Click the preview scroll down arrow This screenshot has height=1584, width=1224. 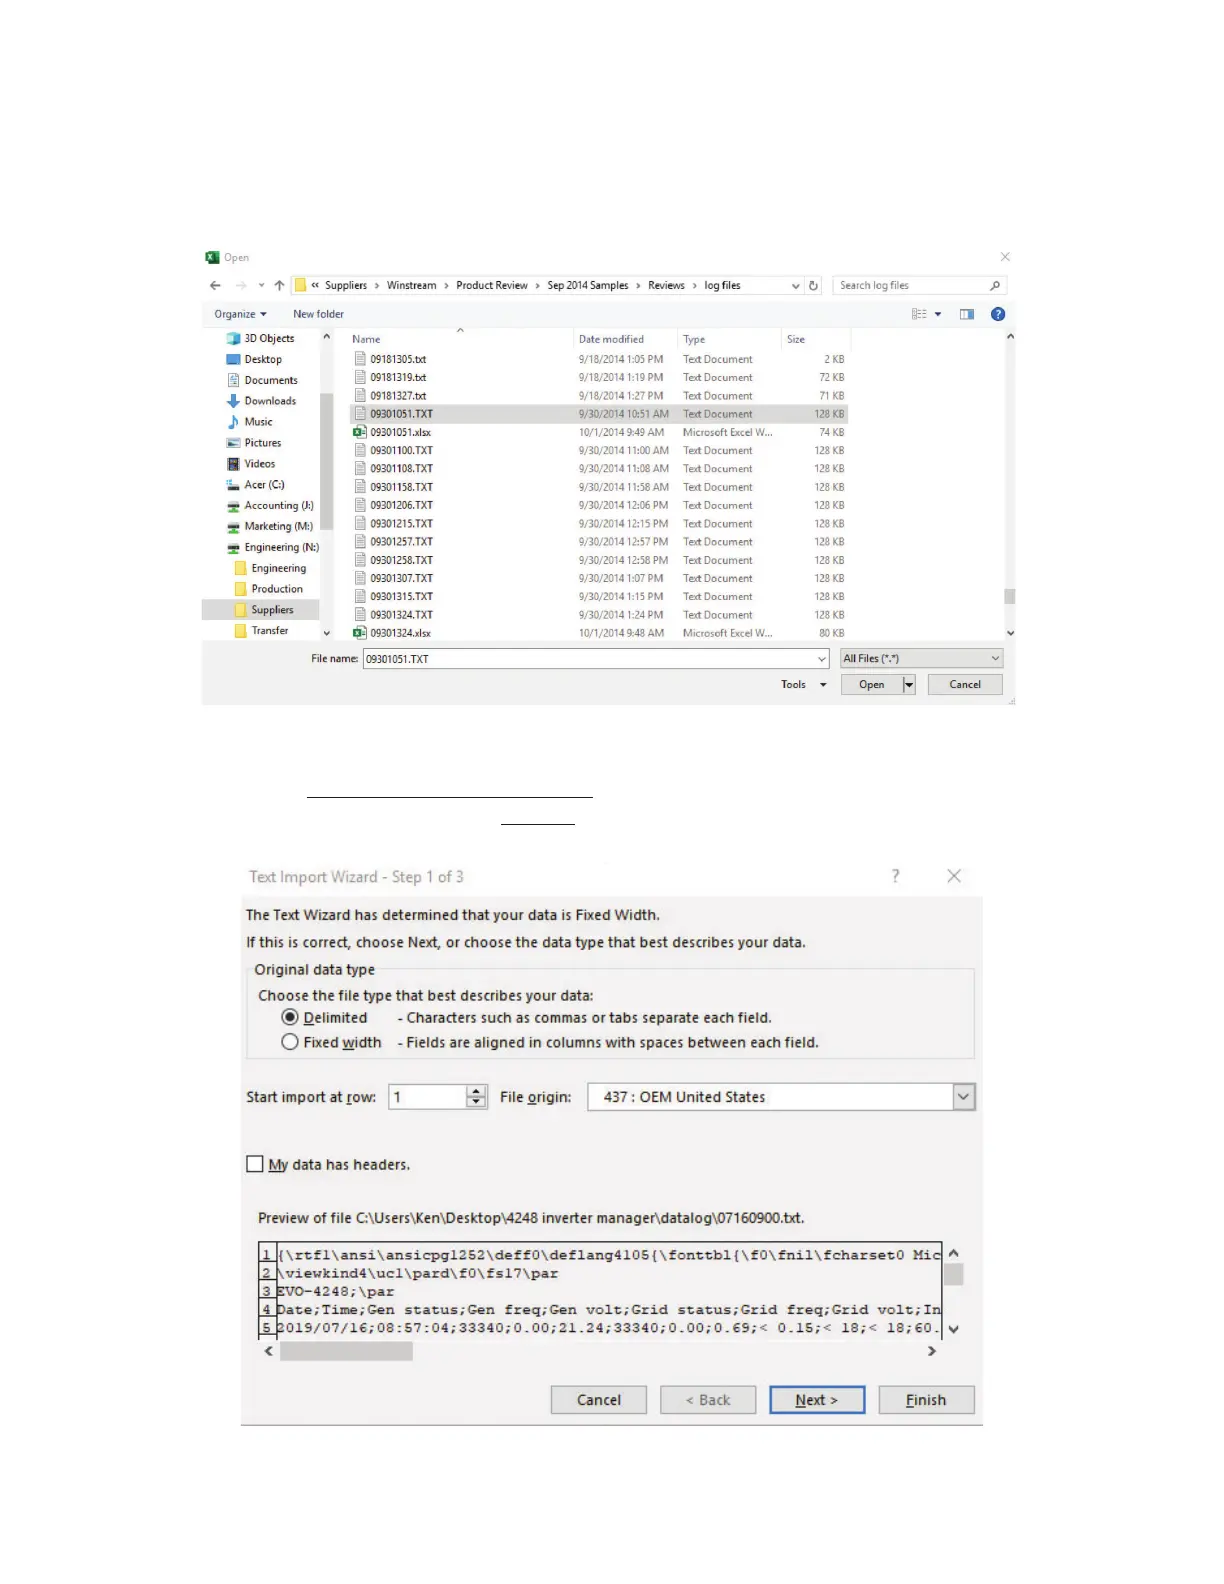(954, 1329)
